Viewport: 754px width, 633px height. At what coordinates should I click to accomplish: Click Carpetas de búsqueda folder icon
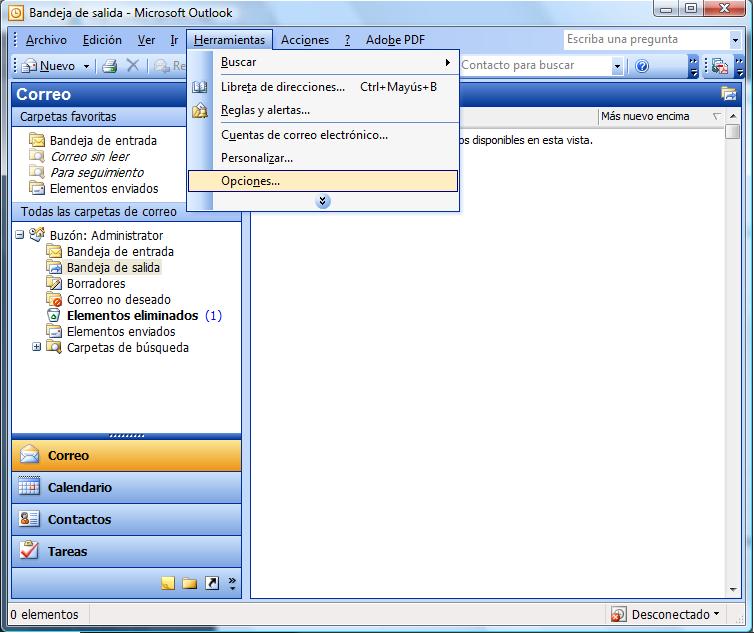tap(54, 347)
